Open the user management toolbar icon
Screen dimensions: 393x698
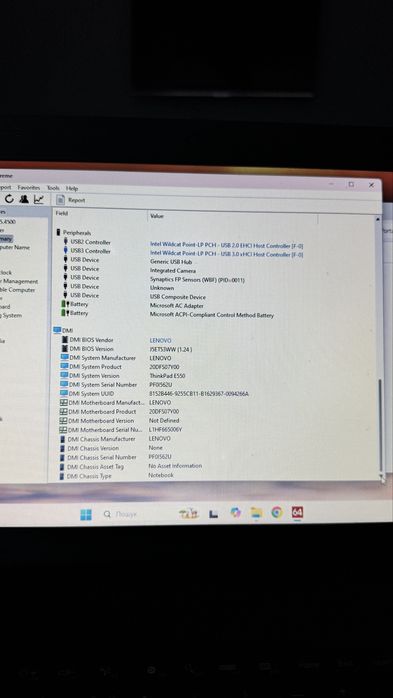(24, 199)
